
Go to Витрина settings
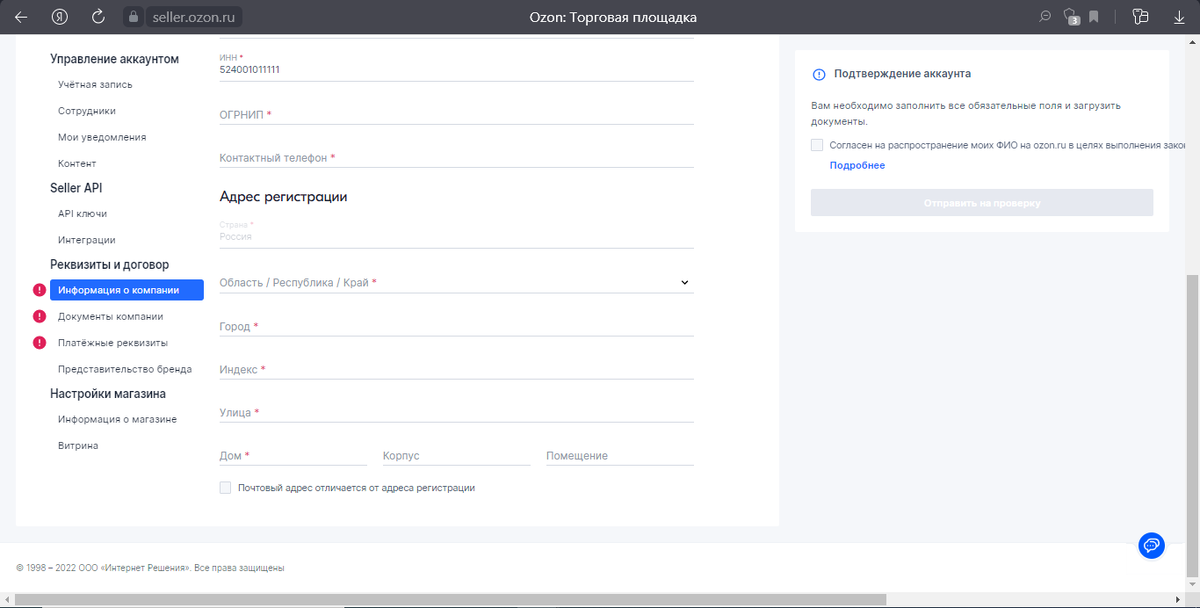coord(78,445)
